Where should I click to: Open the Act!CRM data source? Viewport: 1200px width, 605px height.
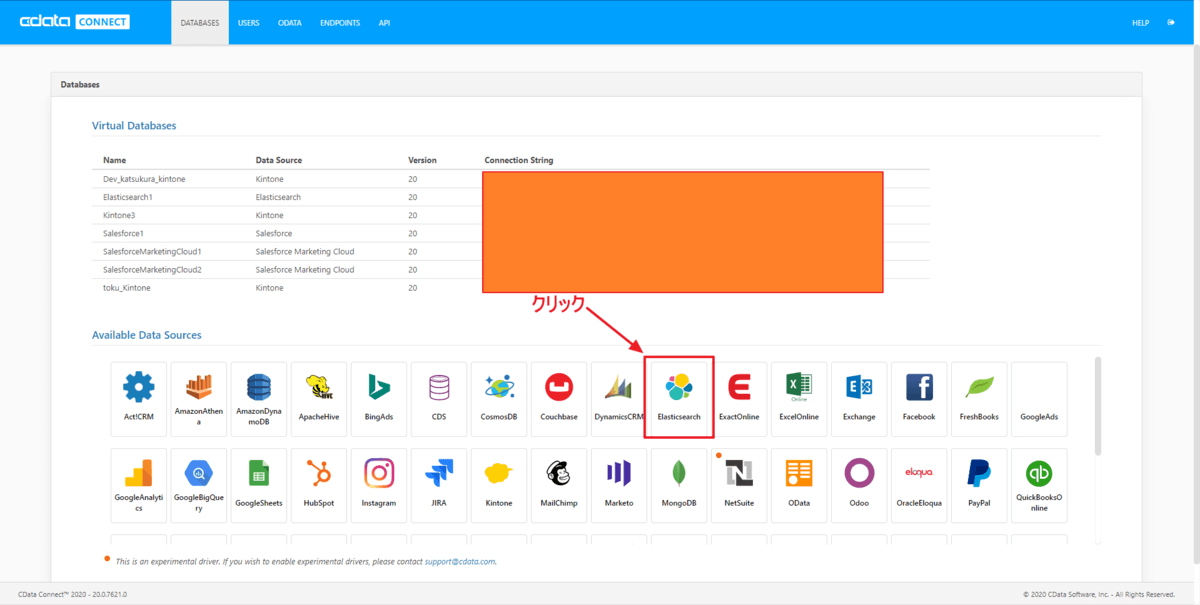[139, 399]
